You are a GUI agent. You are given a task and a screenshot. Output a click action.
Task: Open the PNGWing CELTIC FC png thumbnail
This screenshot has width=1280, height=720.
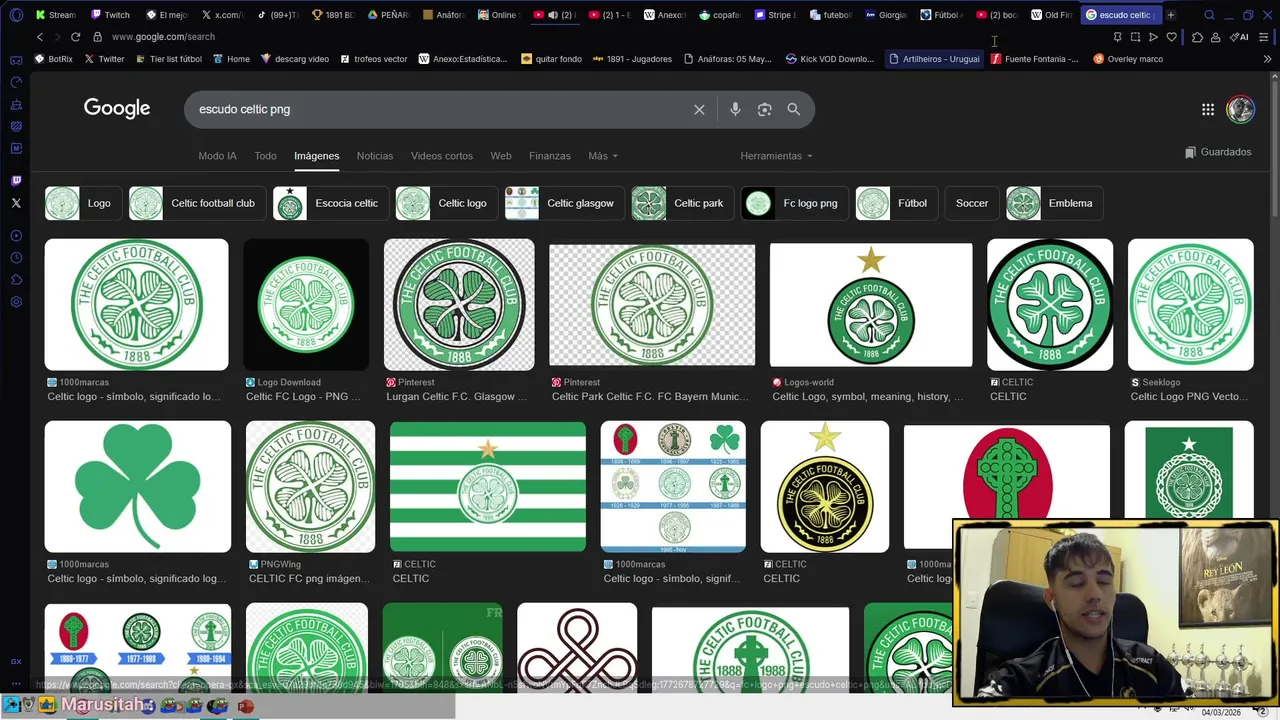click(310, 486)
